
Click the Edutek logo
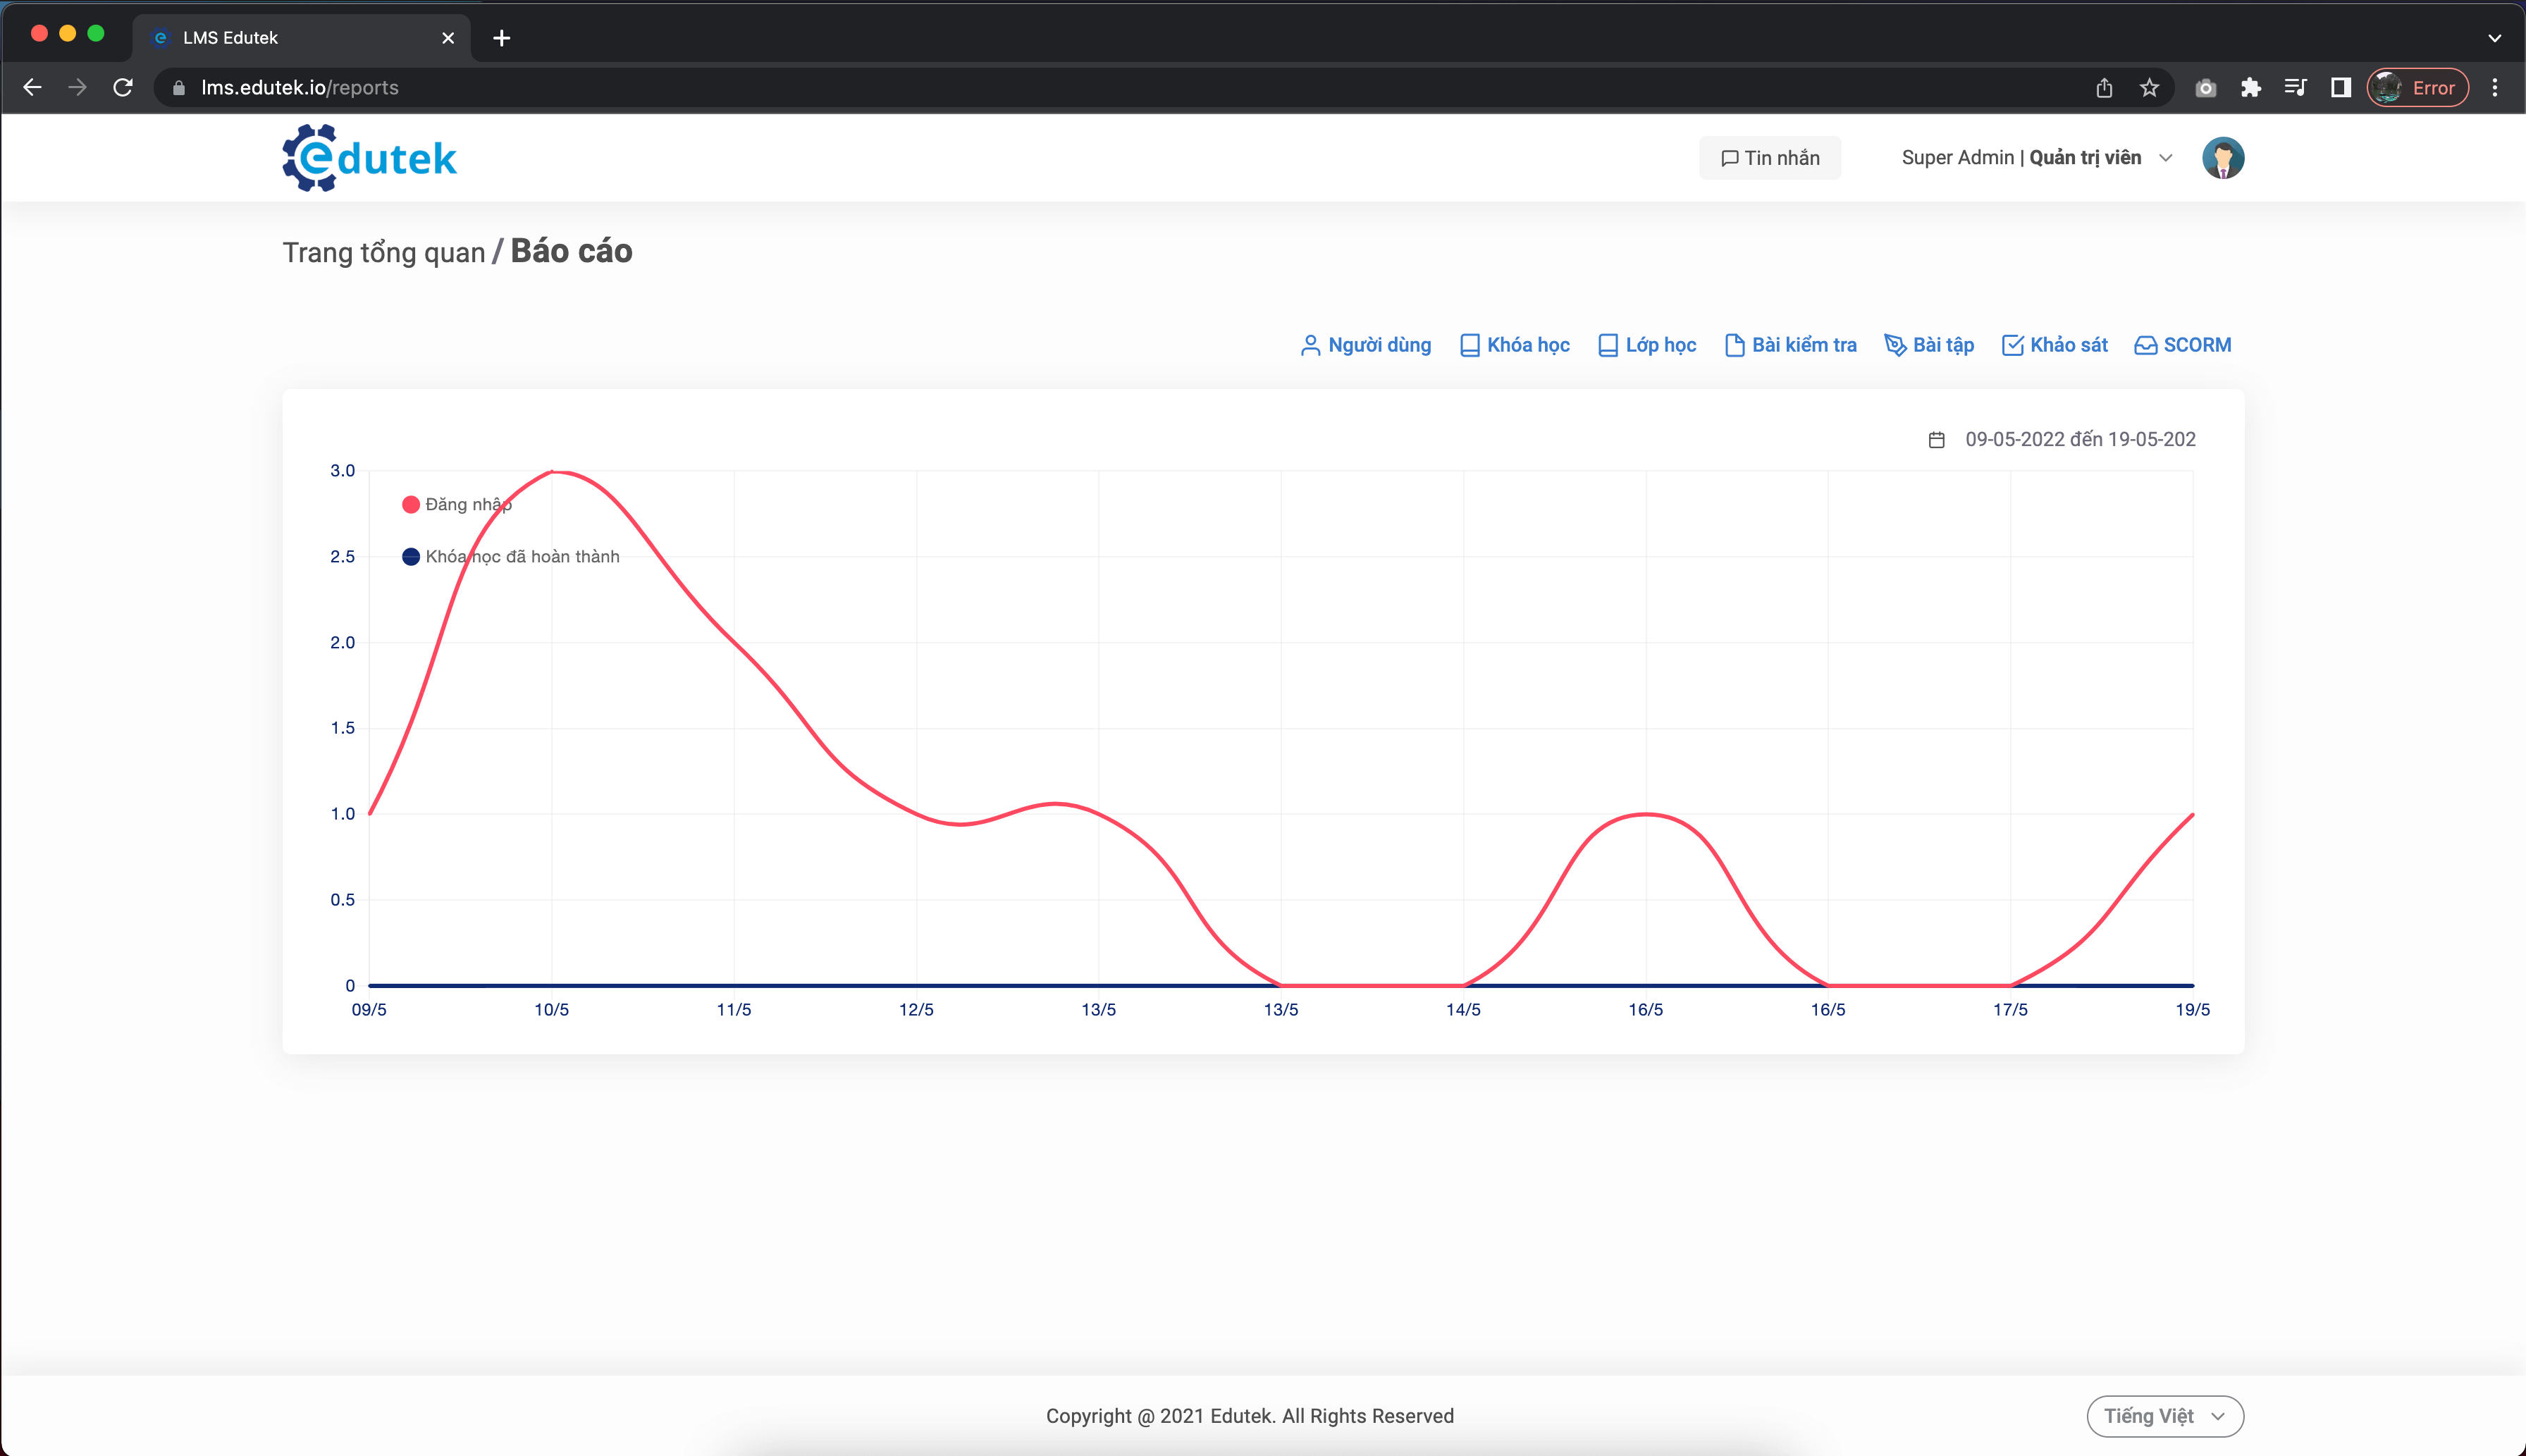(x=369, y=158)
